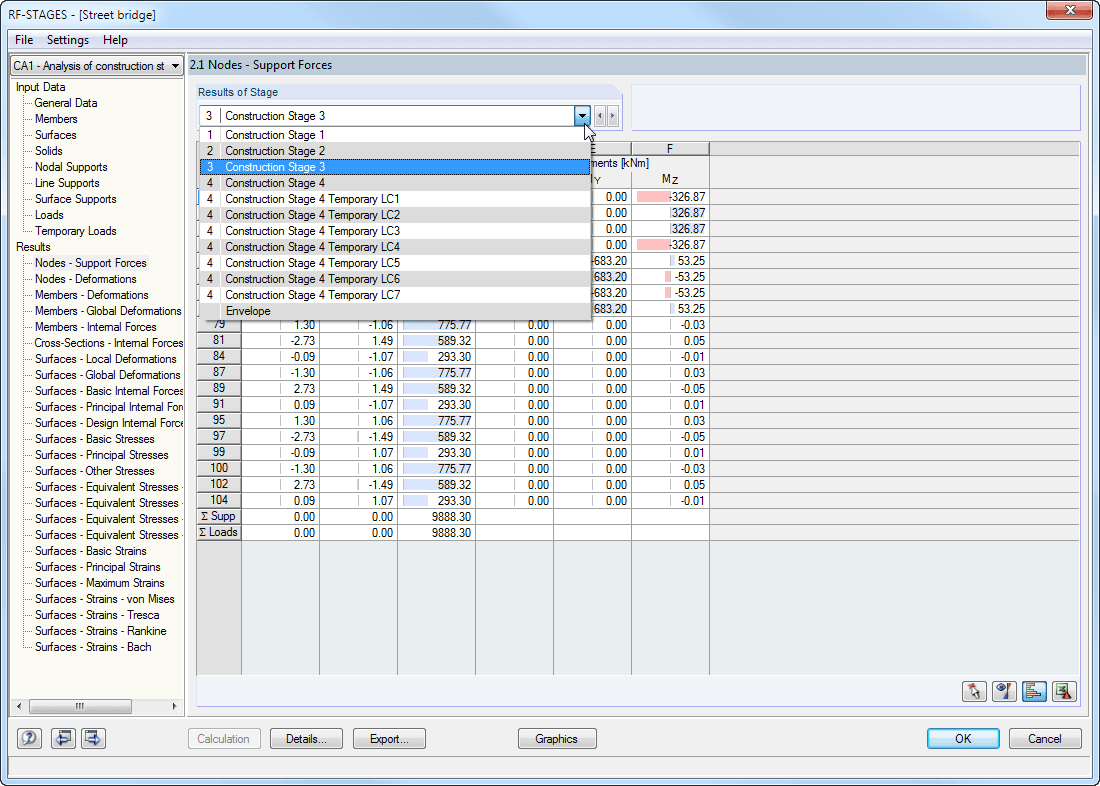Select row header for node 79
1100x786 pixels.
tap(219, 325)
